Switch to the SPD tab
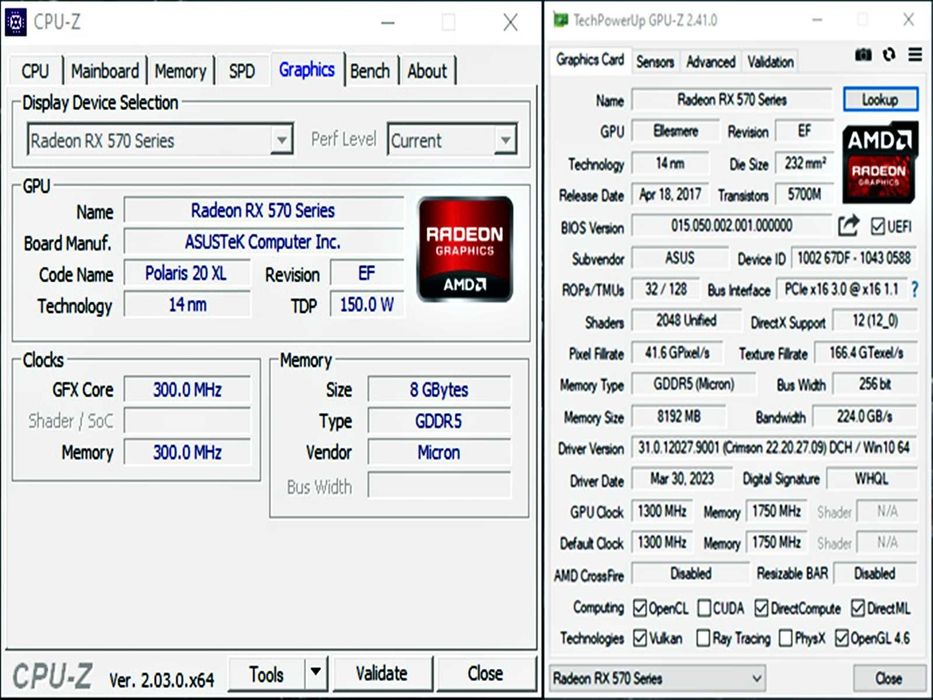 pyautogui.click(x=242, y=71)
